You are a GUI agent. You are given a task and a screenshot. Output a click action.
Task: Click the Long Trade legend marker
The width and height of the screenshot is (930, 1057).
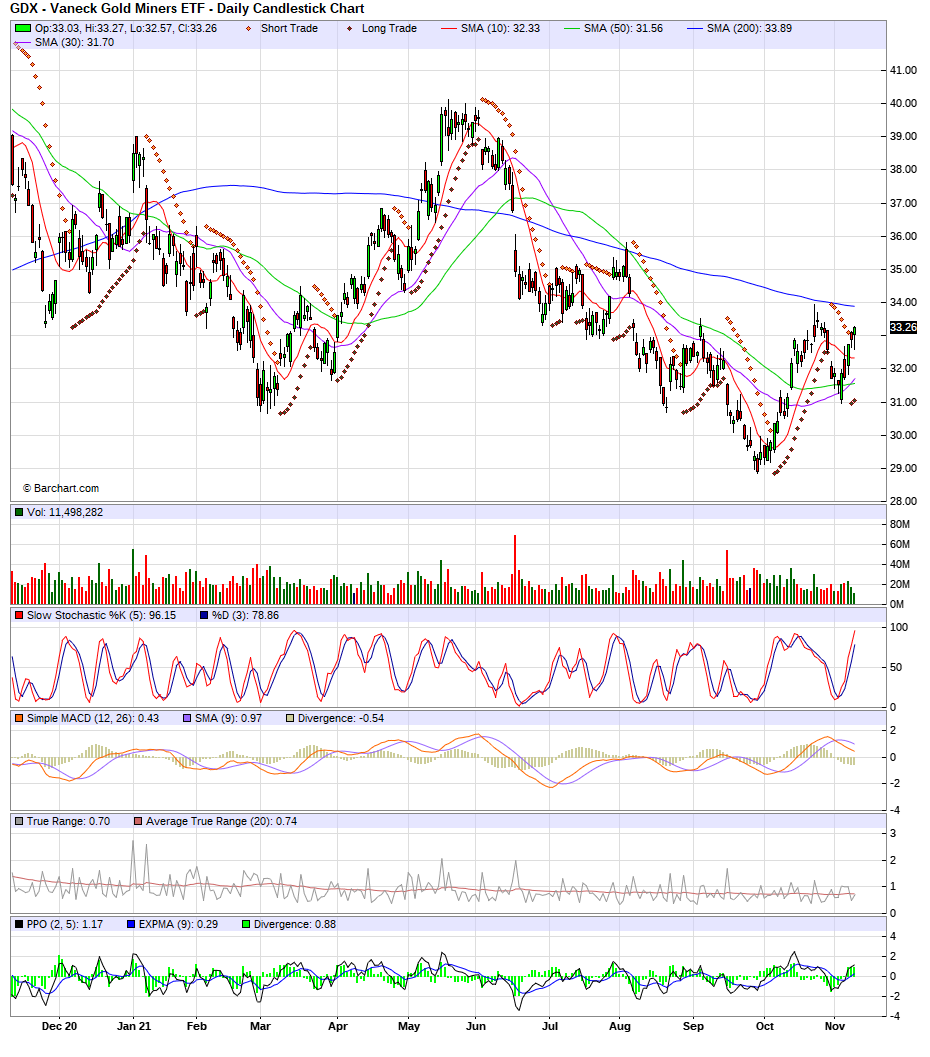point(349,28)
